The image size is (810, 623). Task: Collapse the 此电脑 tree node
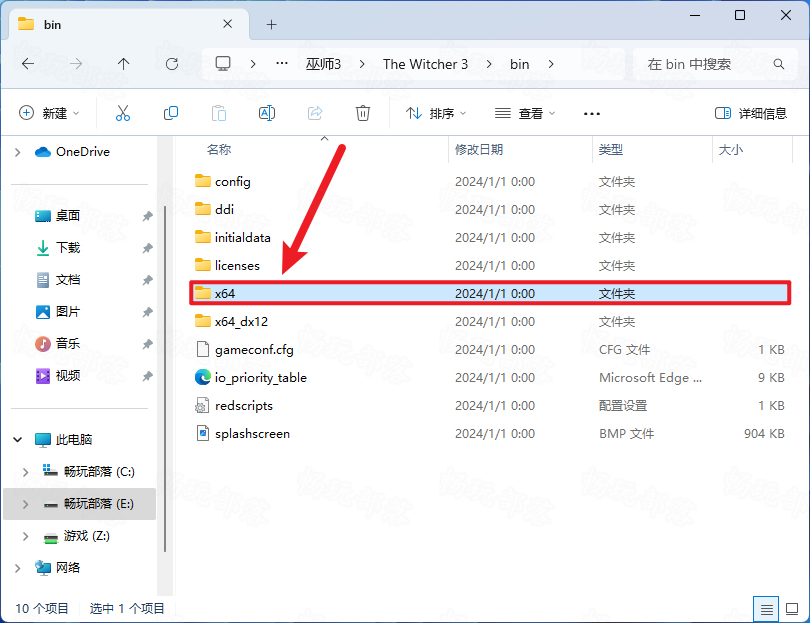[18, 440]
